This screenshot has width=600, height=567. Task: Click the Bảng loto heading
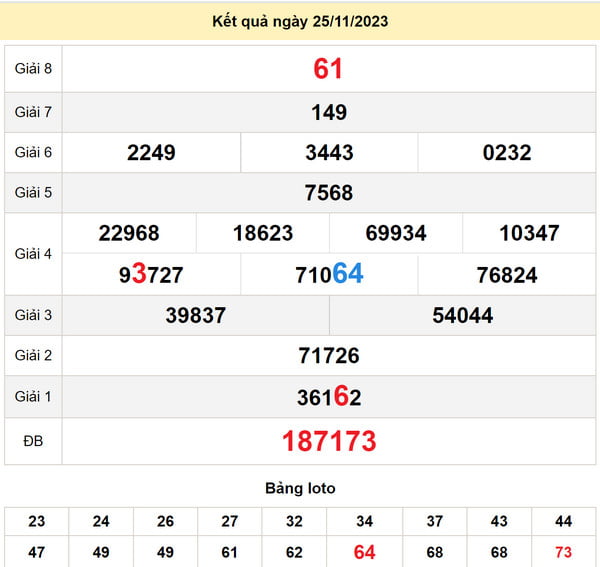[300, 489]
